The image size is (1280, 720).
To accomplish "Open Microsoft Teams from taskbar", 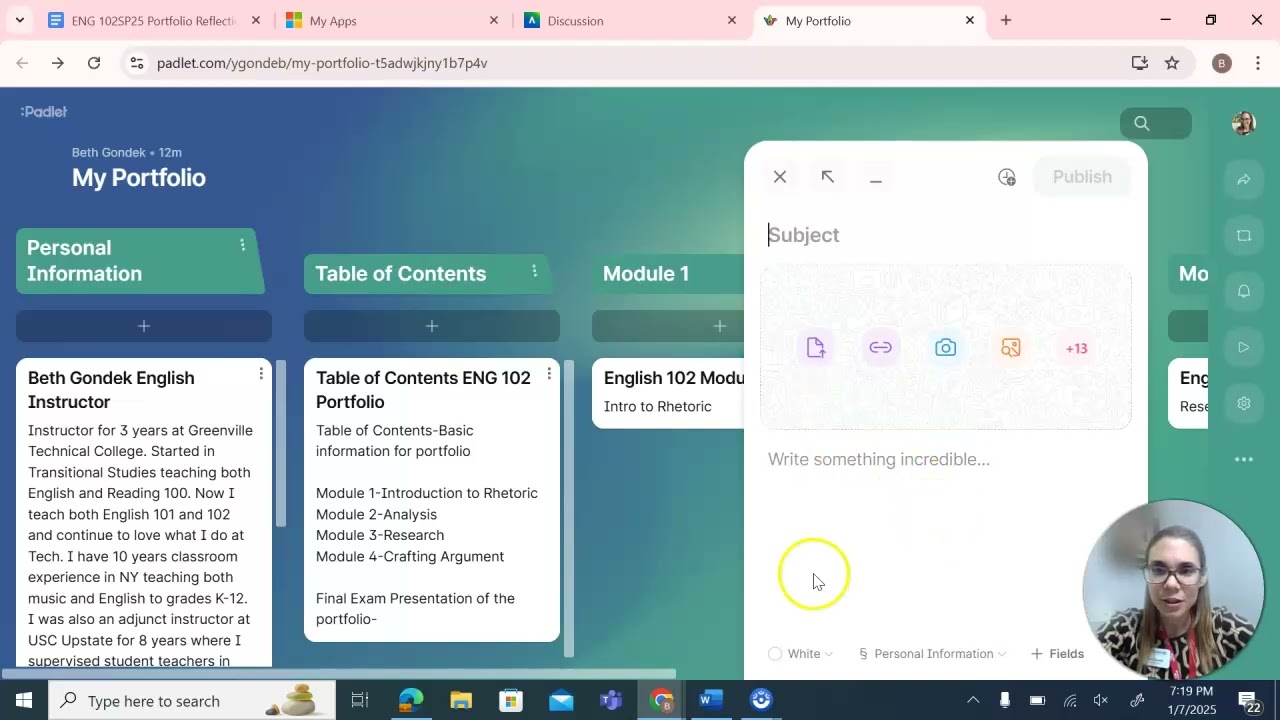I will coord(611,700).
